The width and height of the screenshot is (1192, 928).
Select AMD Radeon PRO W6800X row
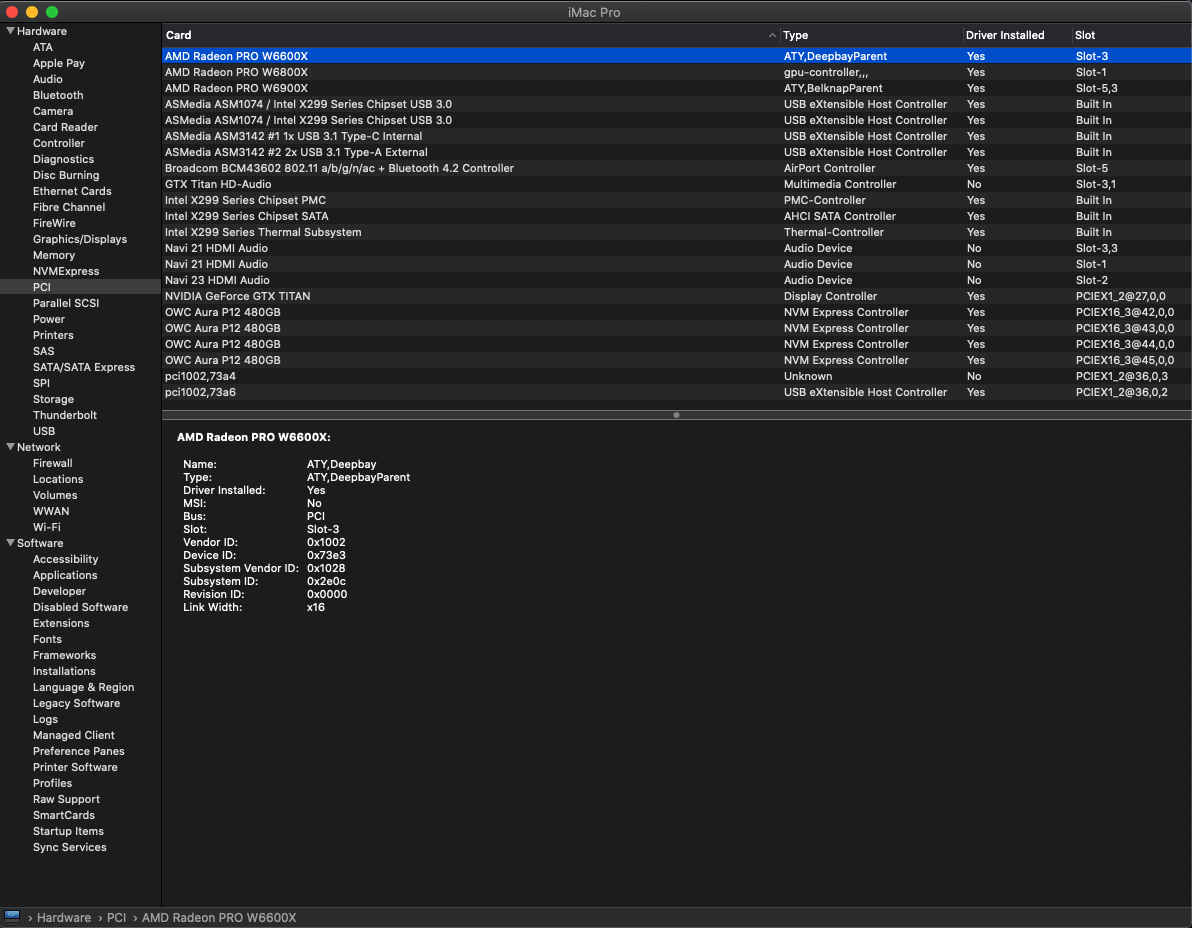677,71
